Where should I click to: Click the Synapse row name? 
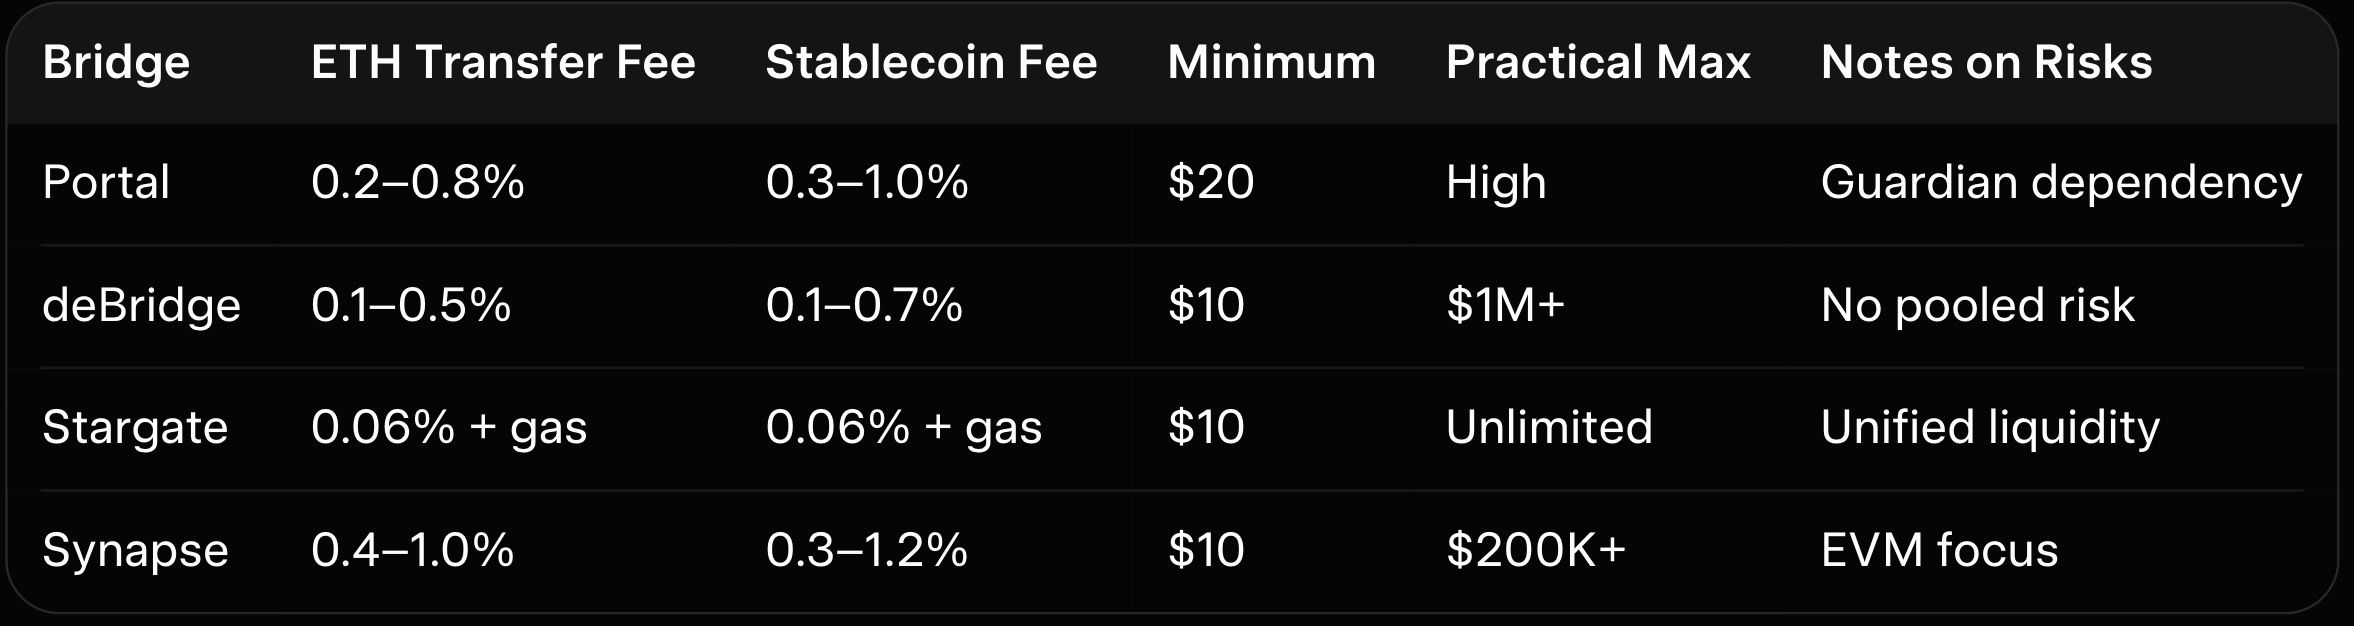click(x=135, y=551)
